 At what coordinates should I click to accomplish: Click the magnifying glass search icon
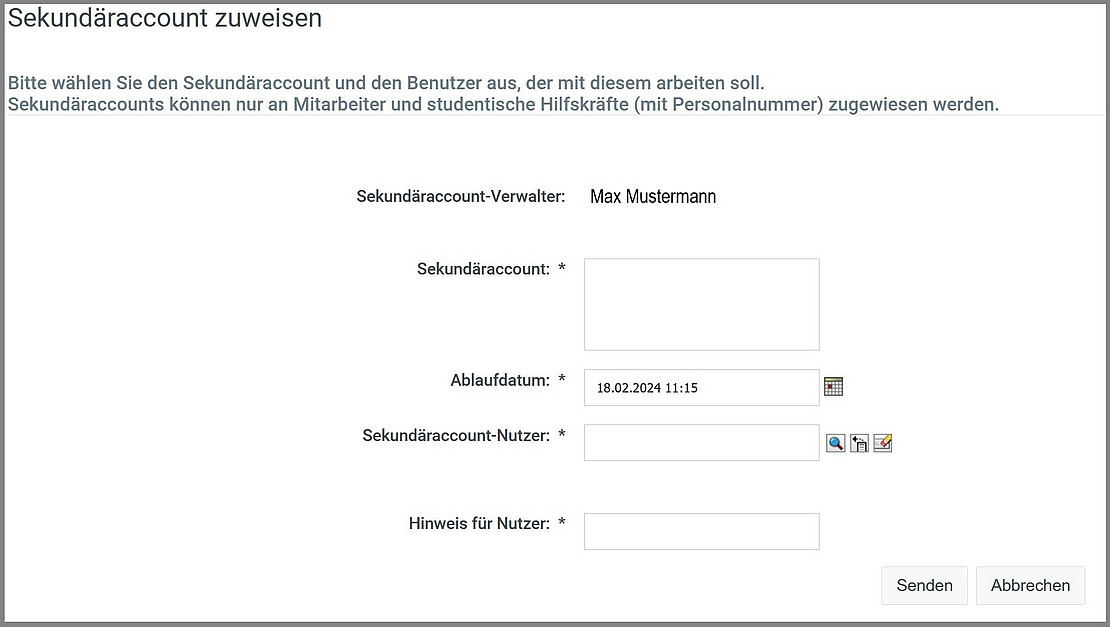(835, 443)
